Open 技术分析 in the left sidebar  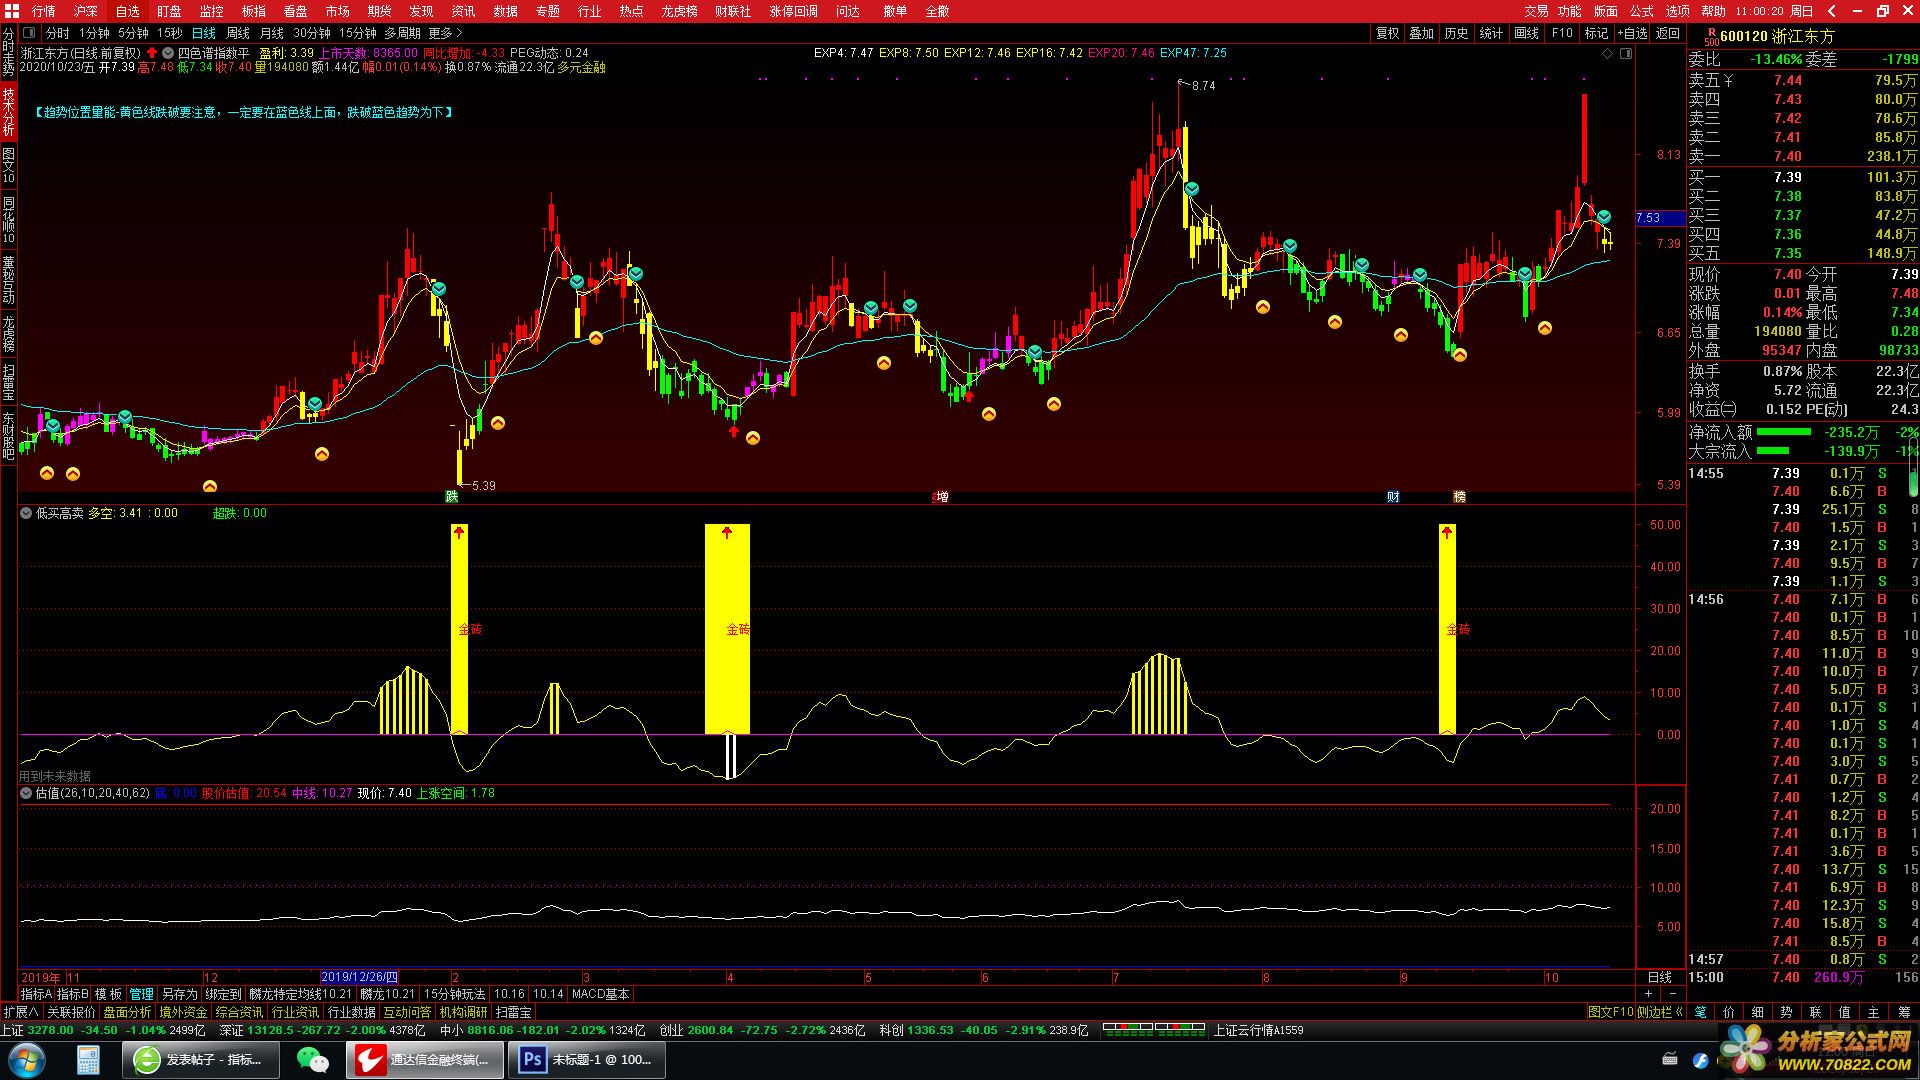[9, 111]
